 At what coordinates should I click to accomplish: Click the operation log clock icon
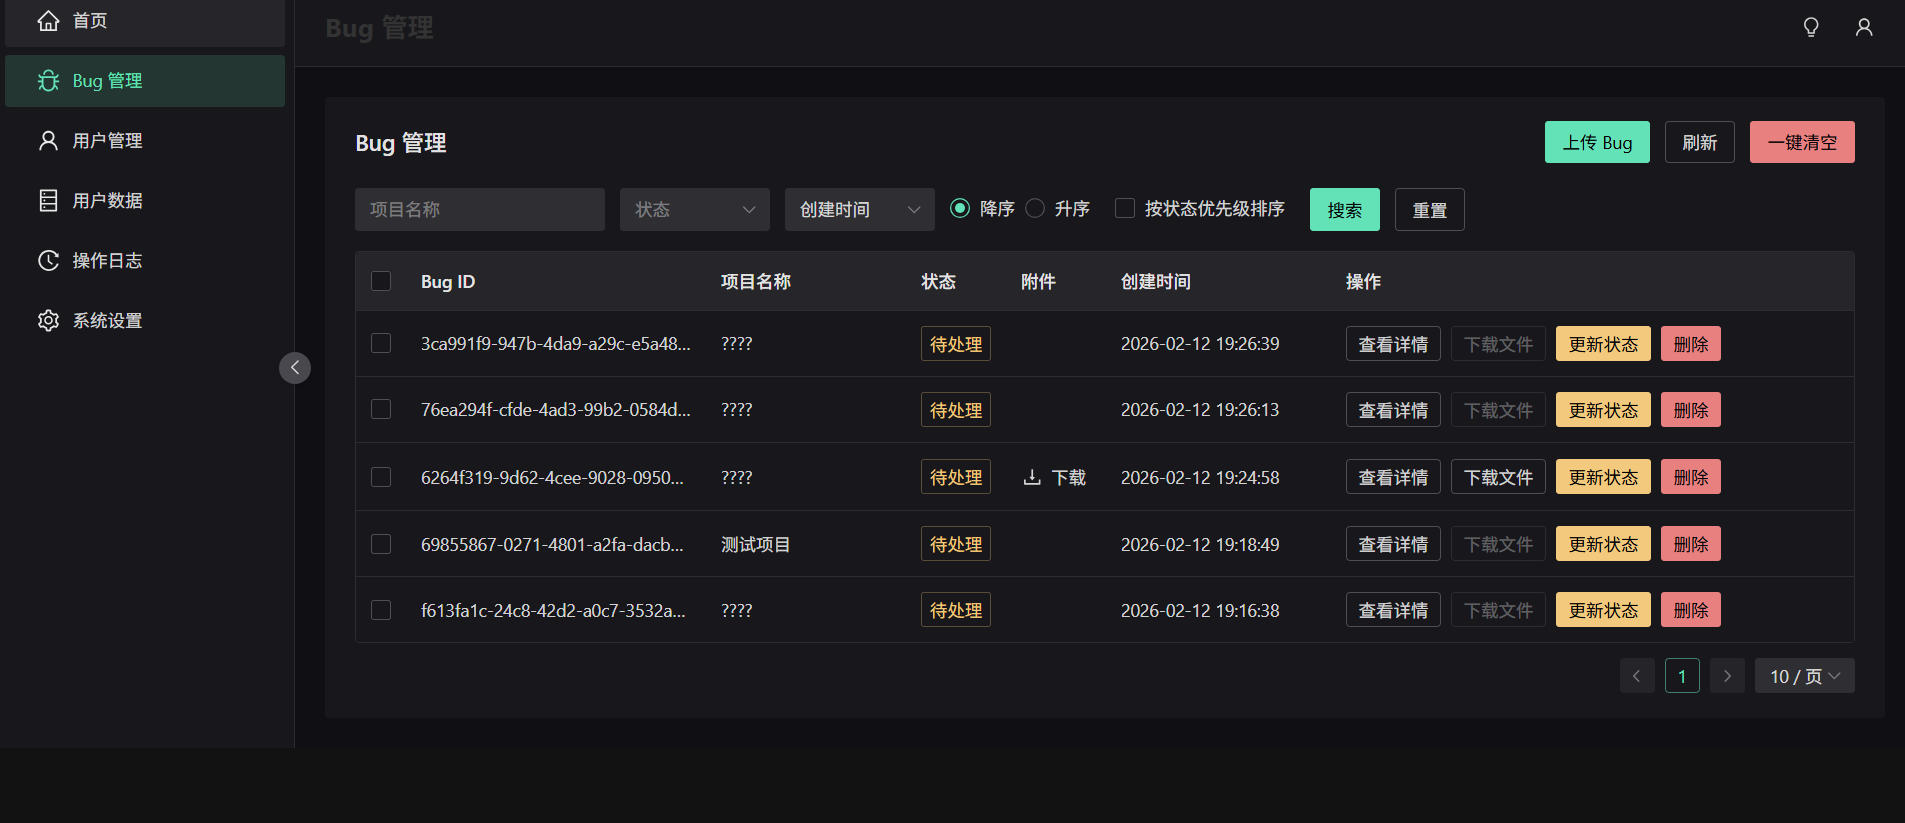point(48,261)
